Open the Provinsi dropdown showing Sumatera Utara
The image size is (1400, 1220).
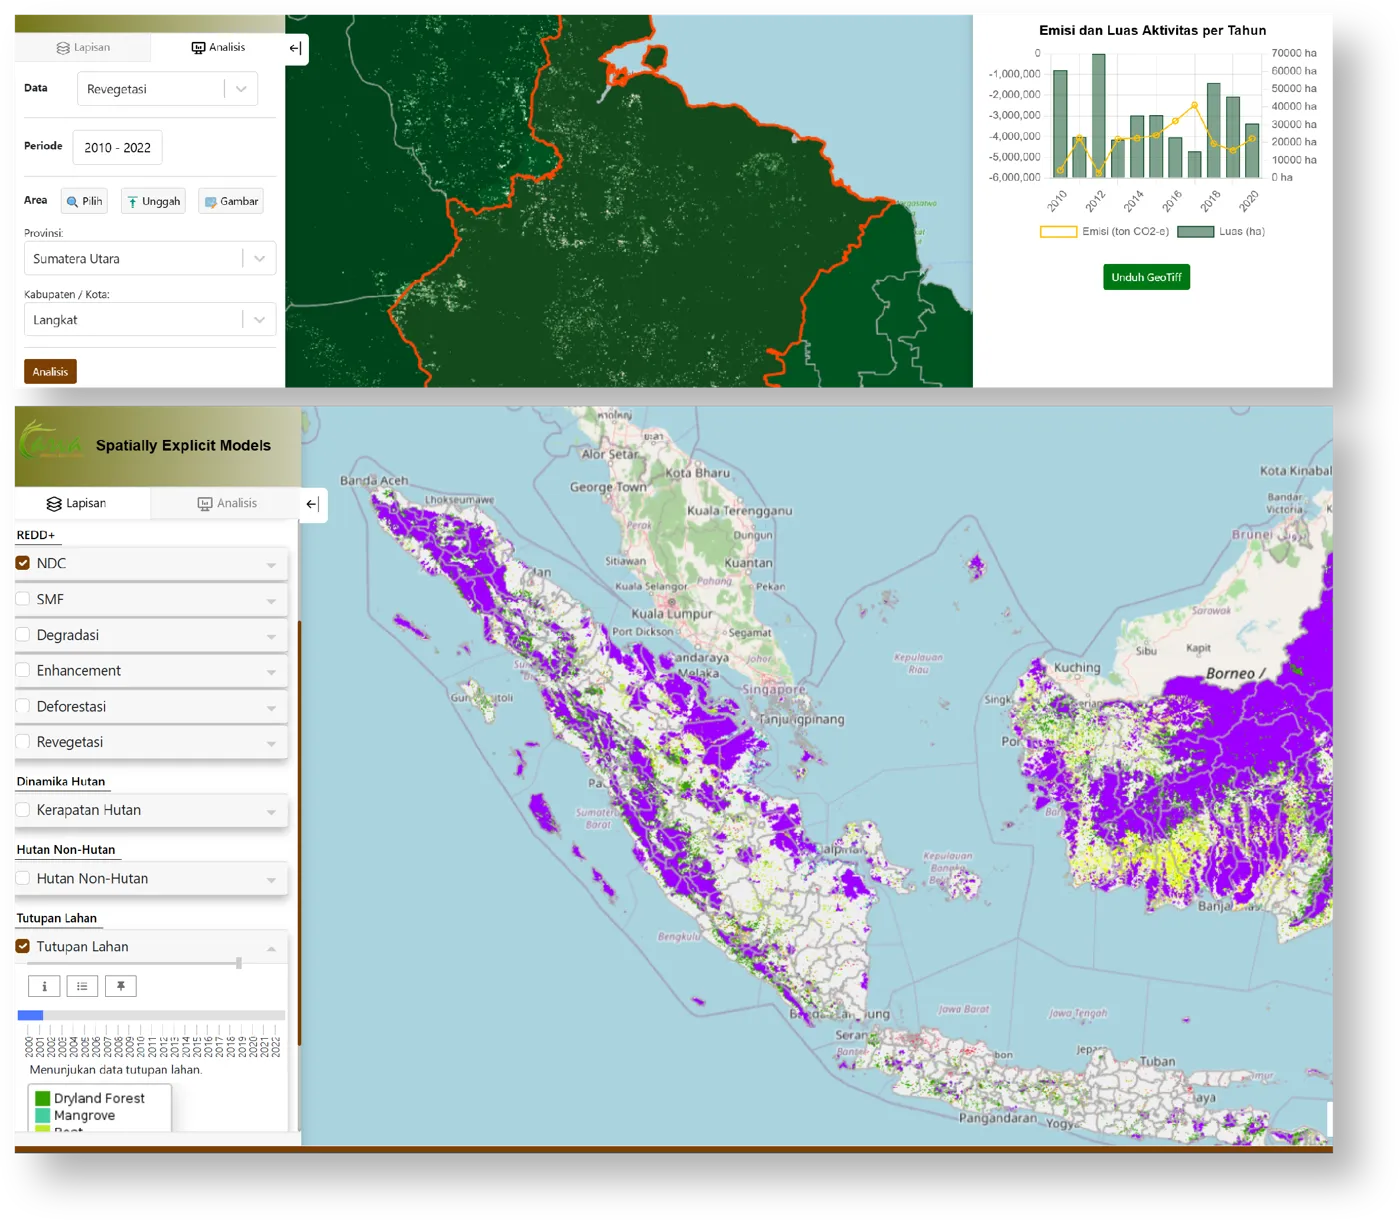pyautogui.click(x=150, y=258)
